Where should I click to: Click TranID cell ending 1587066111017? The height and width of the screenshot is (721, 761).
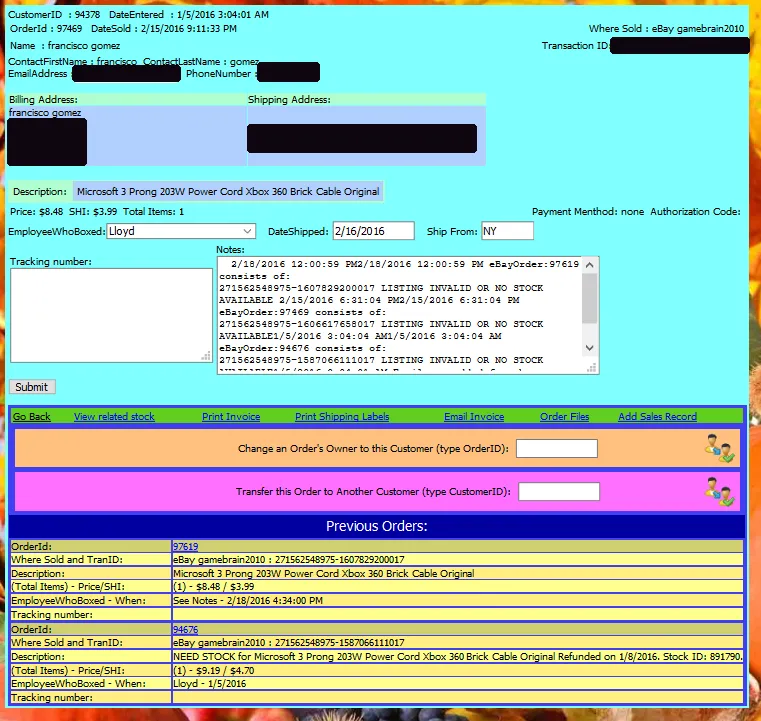tap(457, 642)
